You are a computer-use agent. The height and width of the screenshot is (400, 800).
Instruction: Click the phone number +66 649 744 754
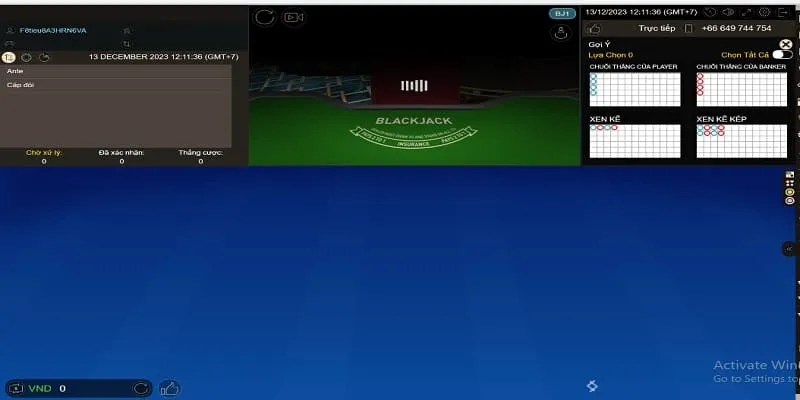click(736, 28)
